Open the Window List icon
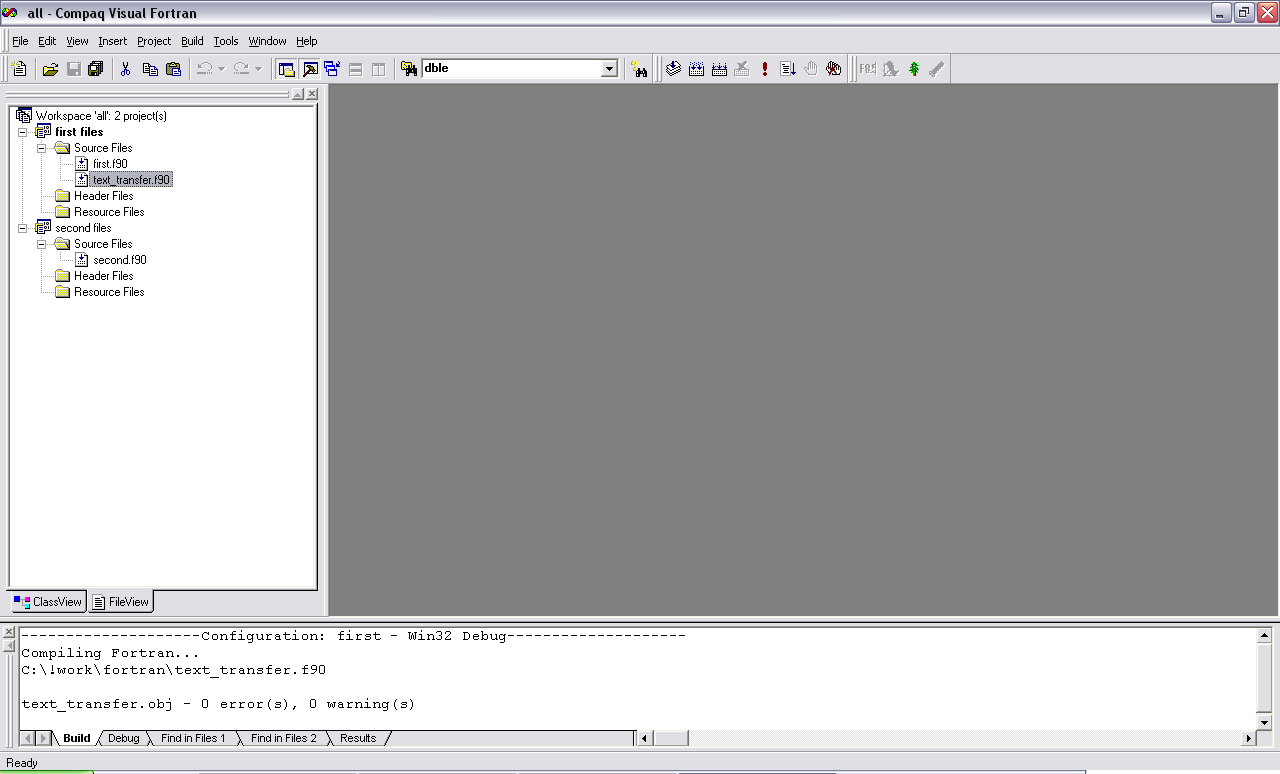The width and height of the screenshot is (1280, 774). pyautogui.click(x=333, y=69)
